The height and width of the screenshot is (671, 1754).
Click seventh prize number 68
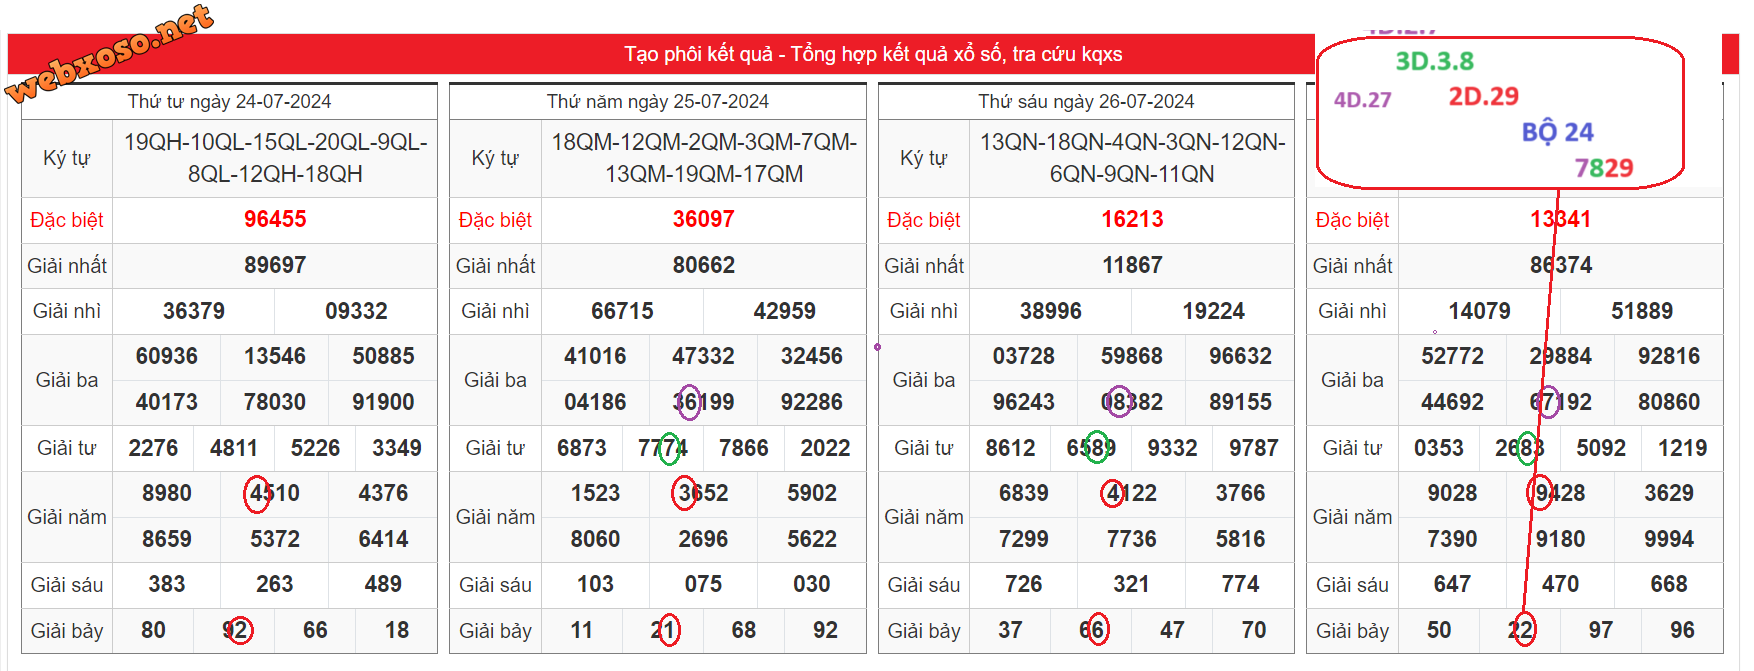(x=744, y=630)
